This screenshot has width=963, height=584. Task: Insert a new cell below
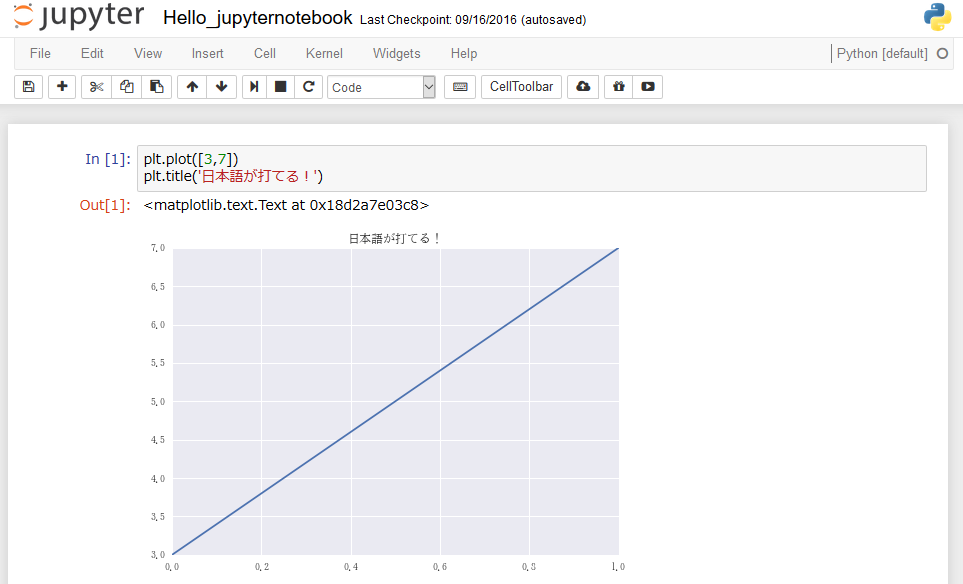(x=61, y=87)
